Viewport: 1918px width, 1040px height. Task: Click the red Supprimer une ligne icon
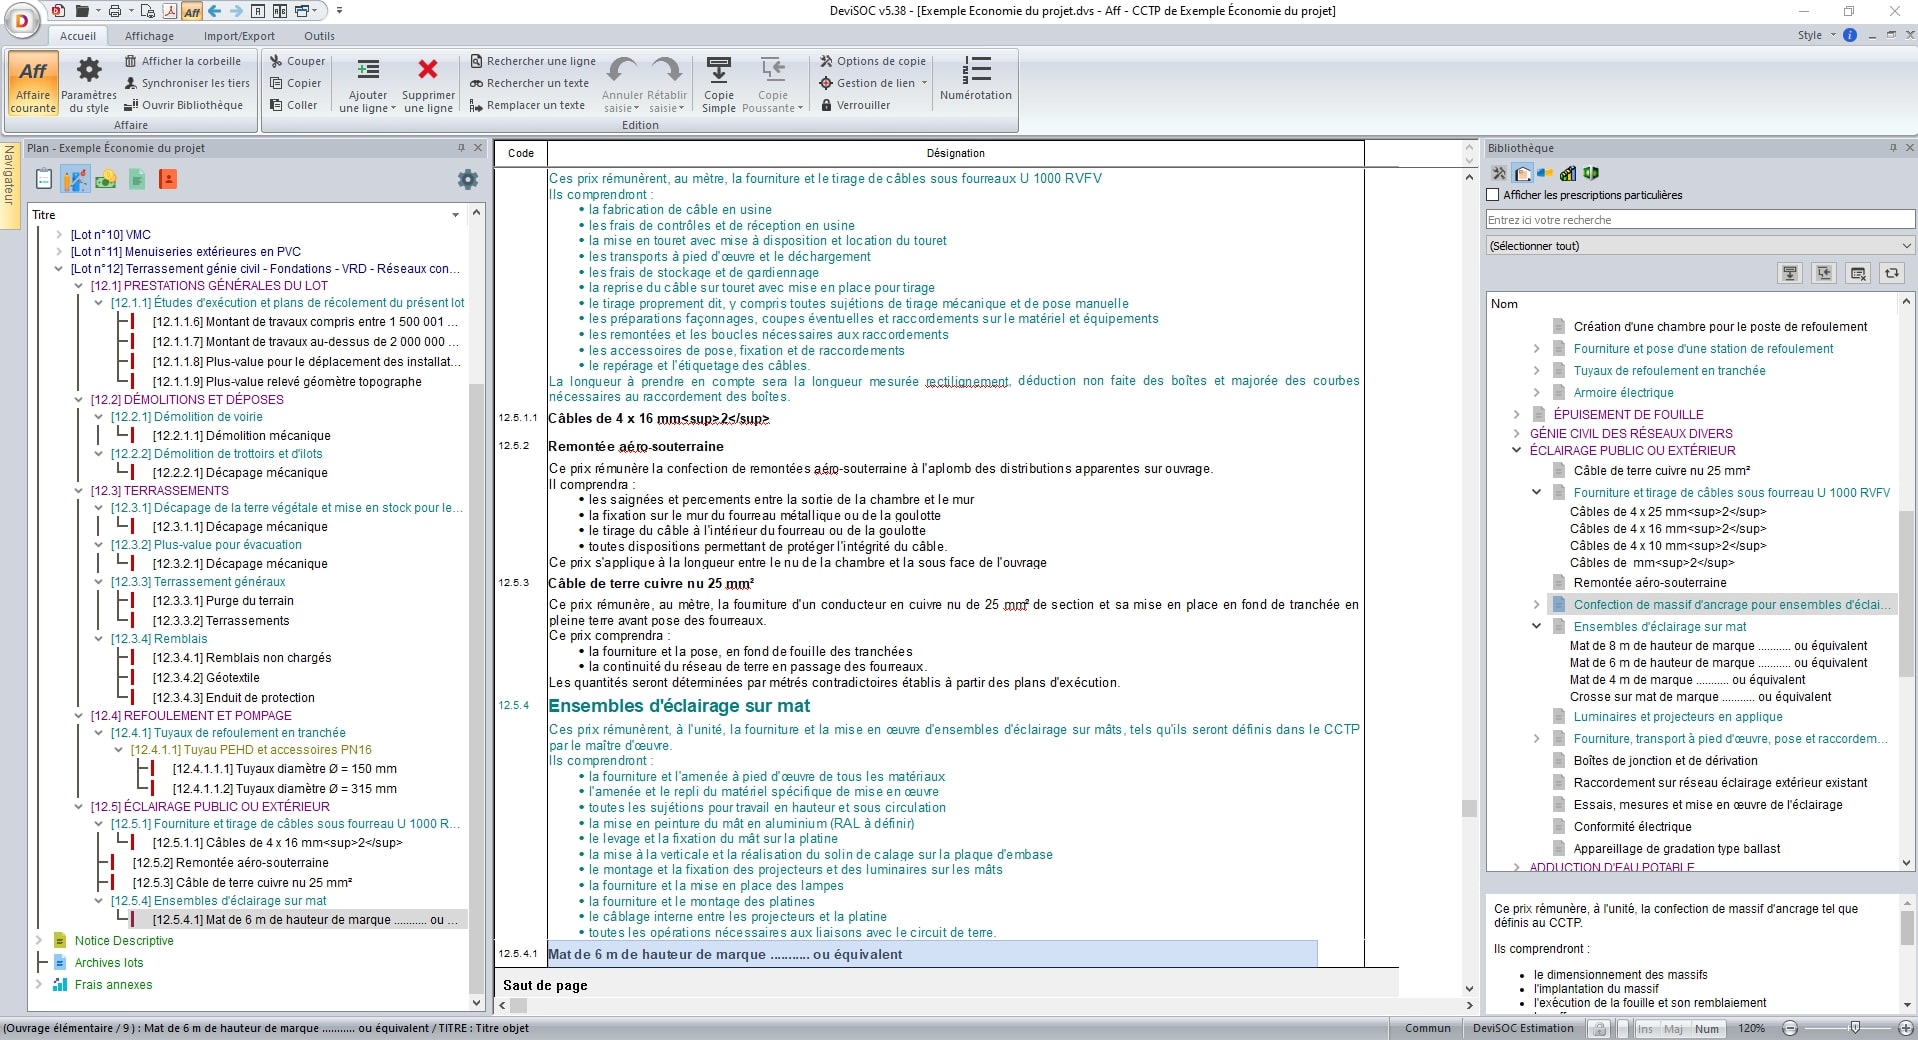[428, 70]
